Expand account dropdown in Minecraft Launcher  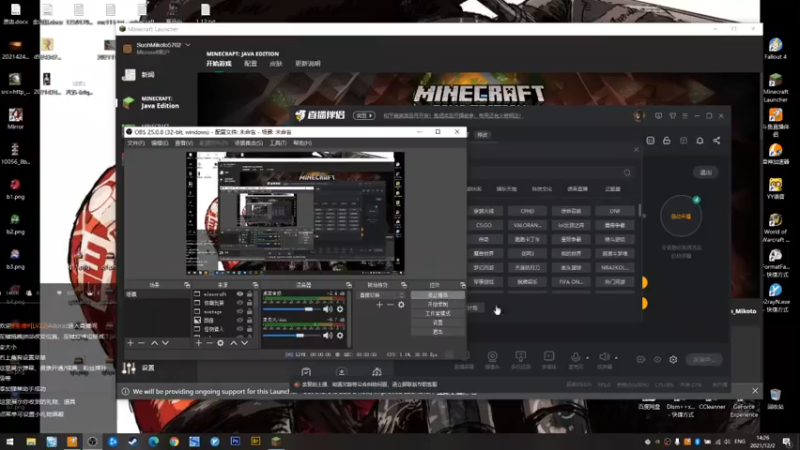coord(188,45)
